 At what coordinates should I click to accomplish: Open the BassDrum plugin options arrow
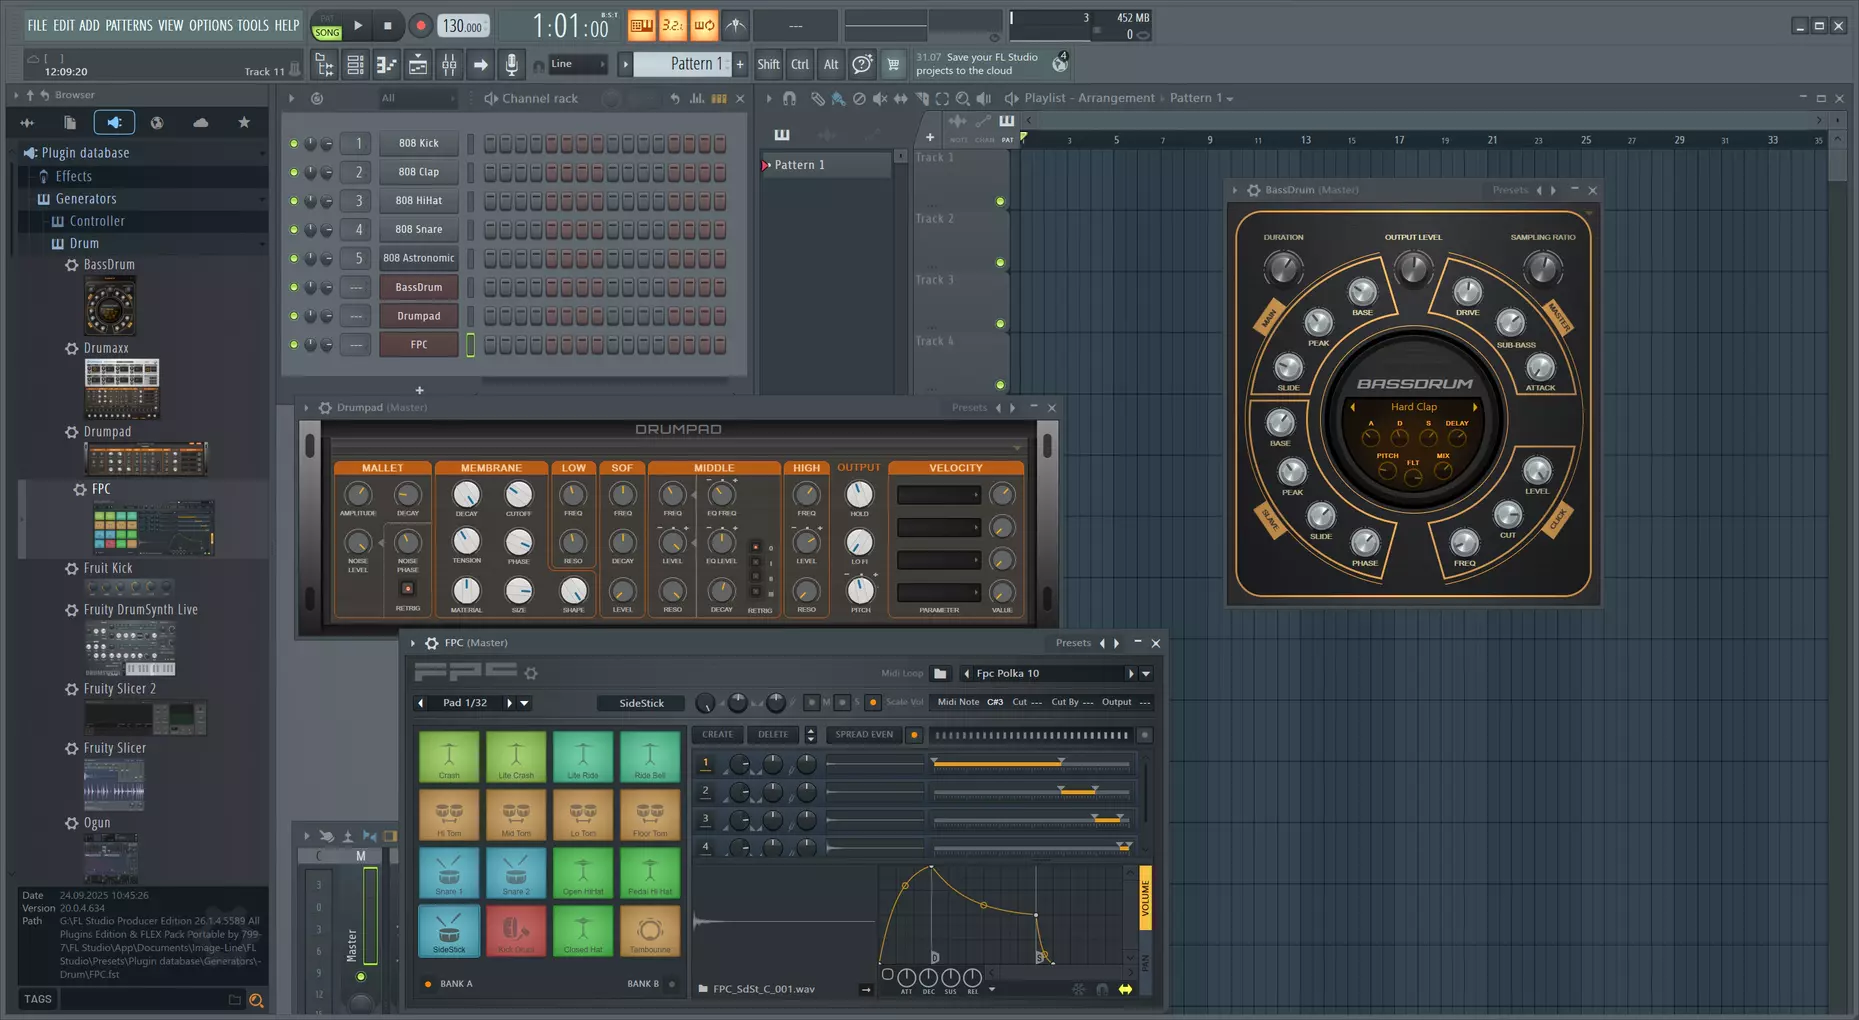pyautogui.click(x=1235, y=190)
